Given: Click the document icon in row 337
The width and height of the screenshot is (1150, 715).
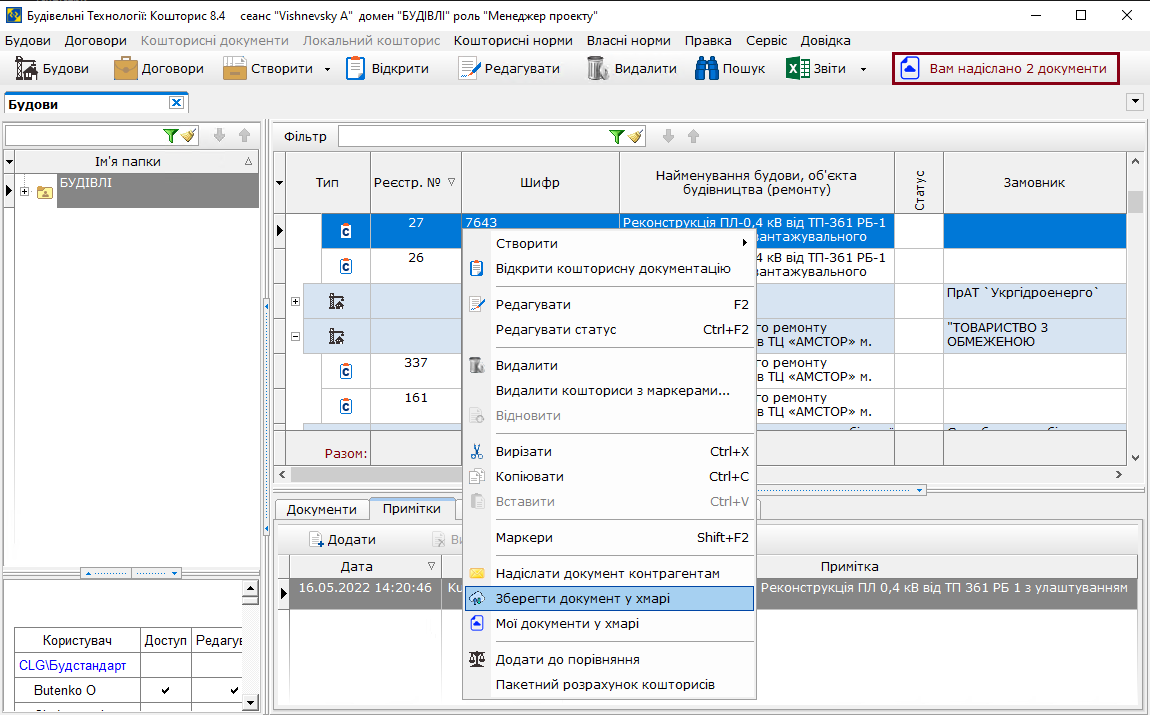Looking at the screenshot, I should [345, 371].
